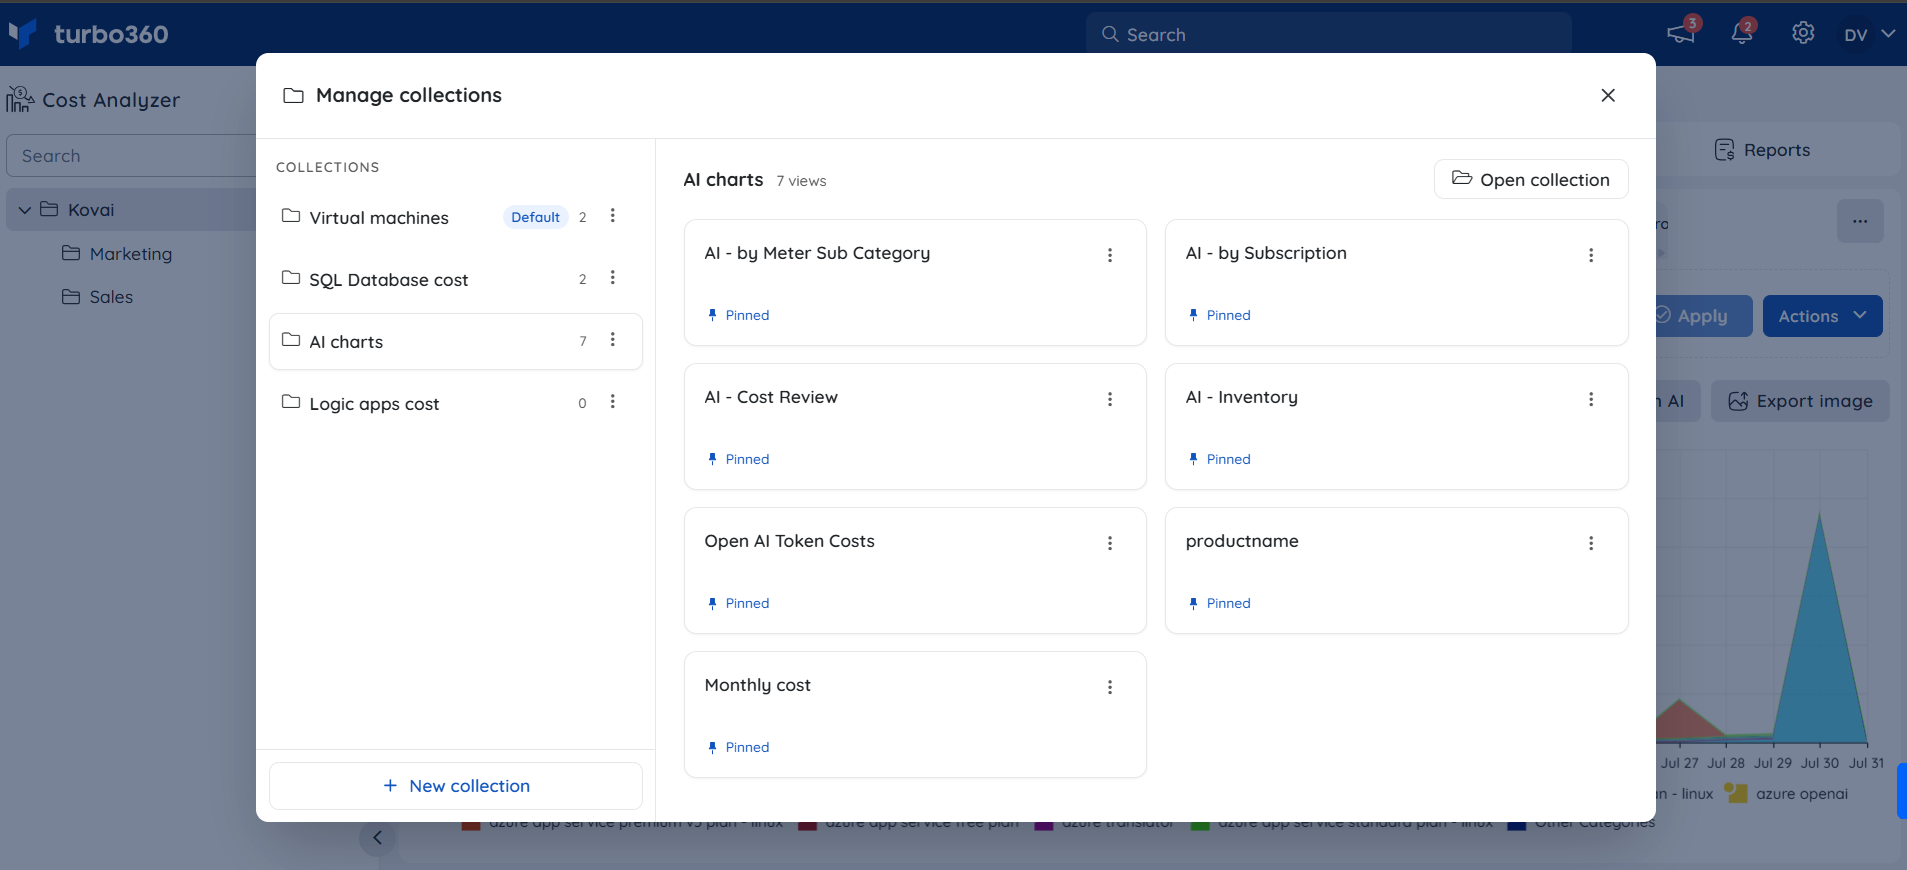Open options menu for SQL Database cost collection
This screenshot has width=1907, height=870.
tap(613, 278)
